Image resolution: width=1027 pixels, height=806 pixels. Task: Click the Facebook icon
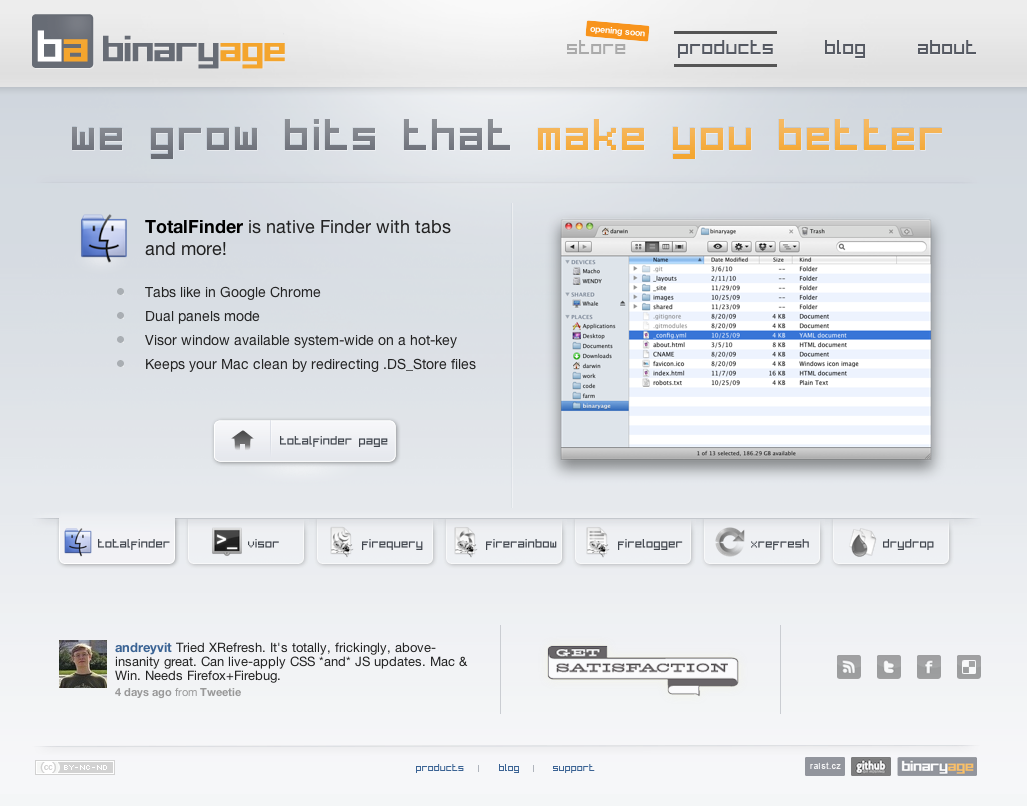point(929,667)
